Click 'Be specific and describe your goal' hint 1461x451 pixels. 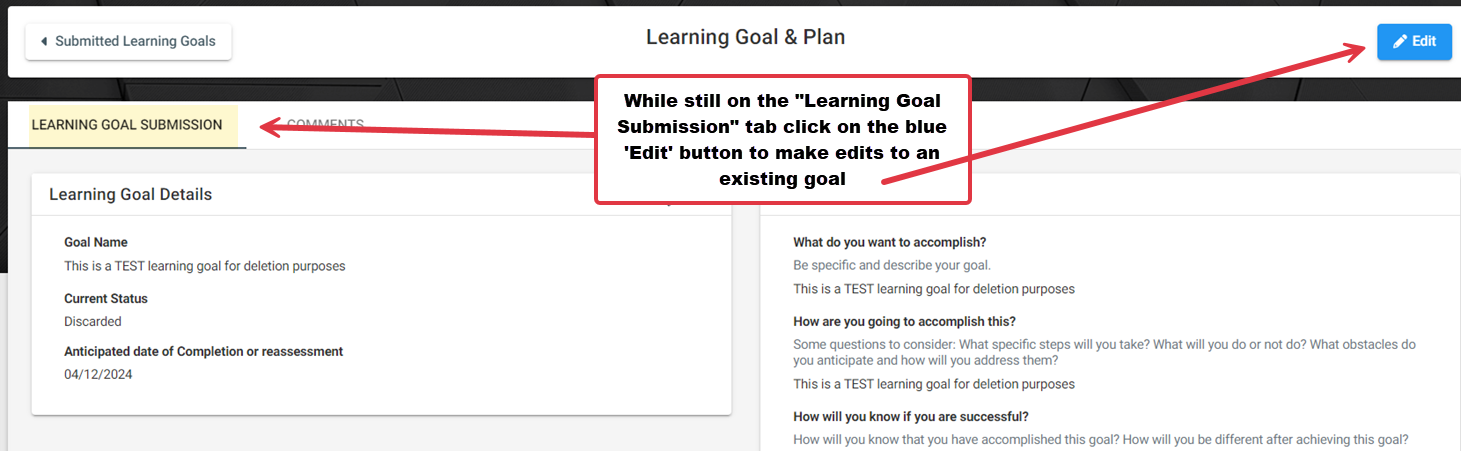pyautogui.click(x=892, y=265)
